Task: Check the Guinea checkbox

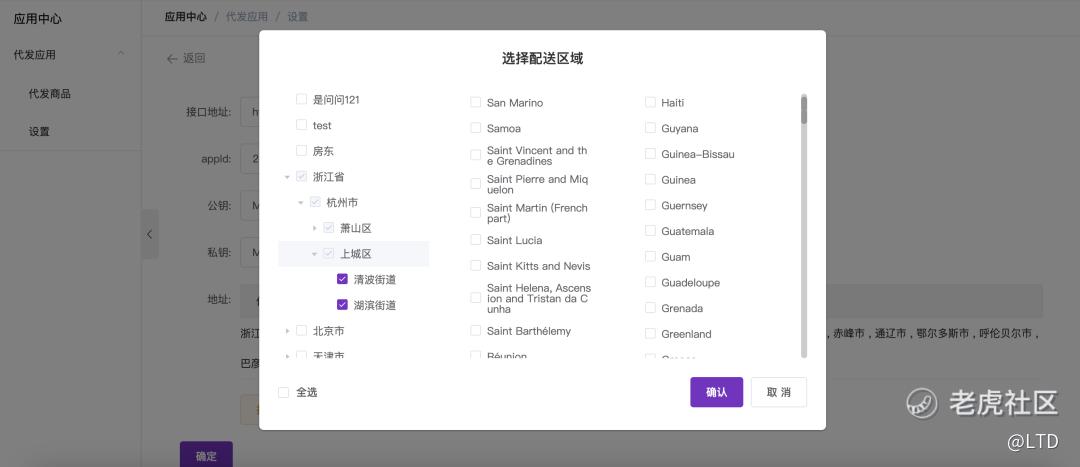Action: [x=650, y=179]
